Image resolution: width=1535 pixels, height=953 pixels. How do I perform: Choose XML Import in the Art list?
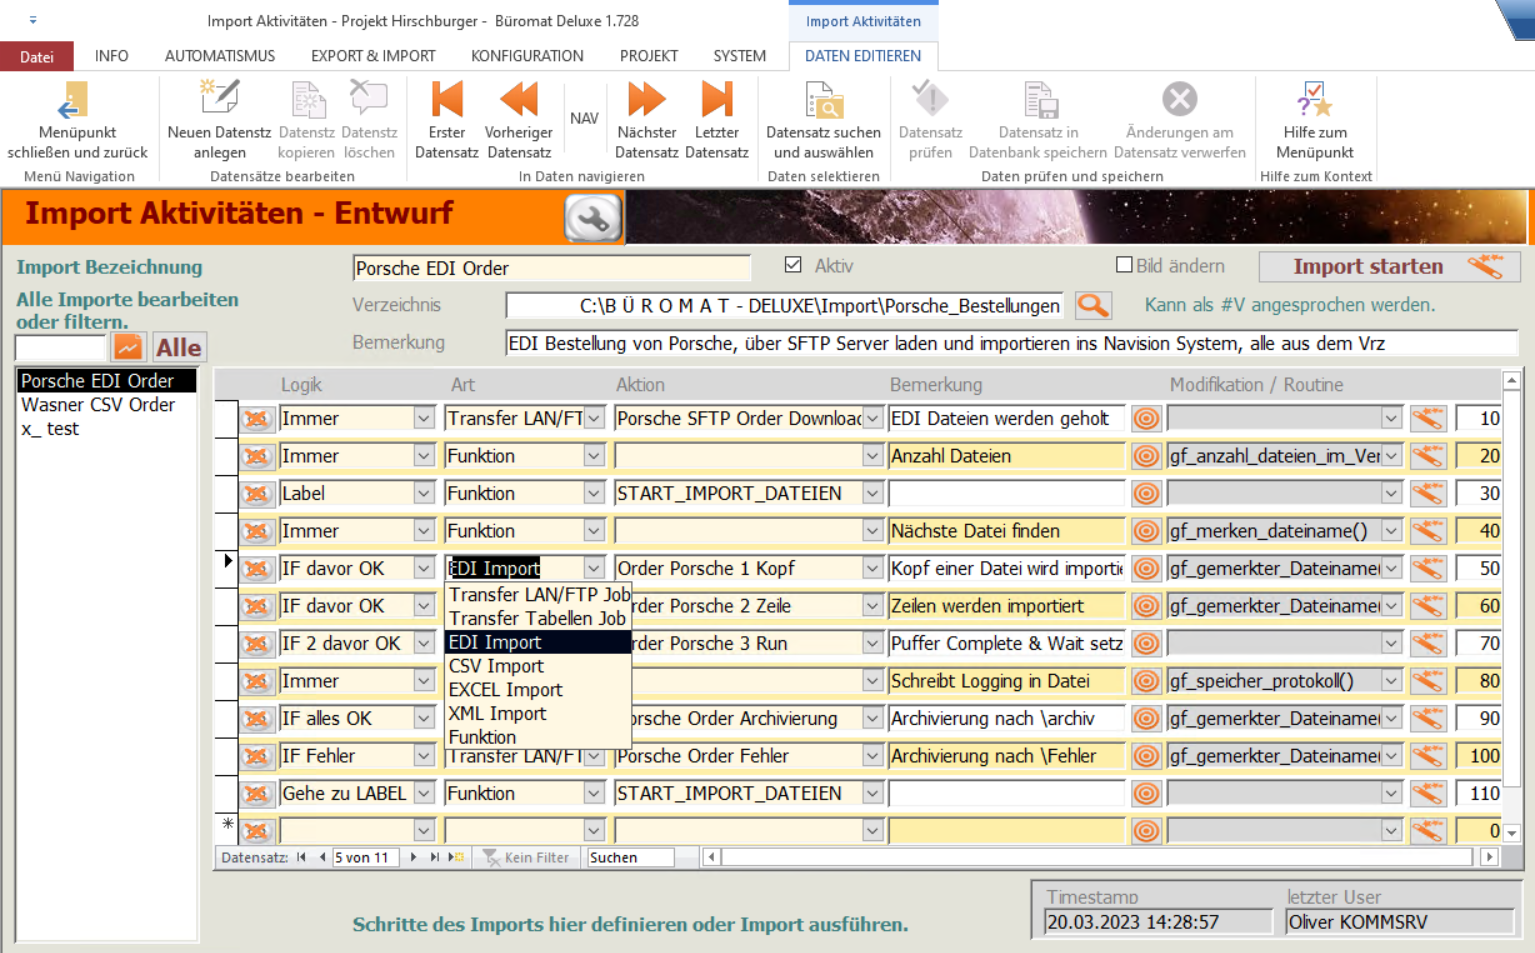497,713
